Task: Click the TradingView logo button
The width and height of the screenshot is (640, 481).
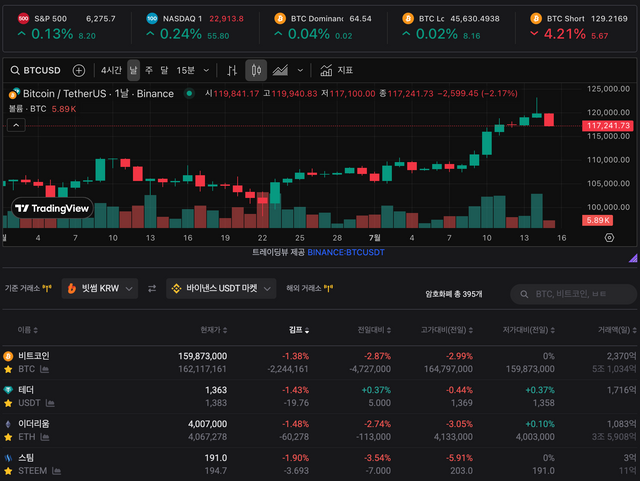Action: tap(52, 209)
